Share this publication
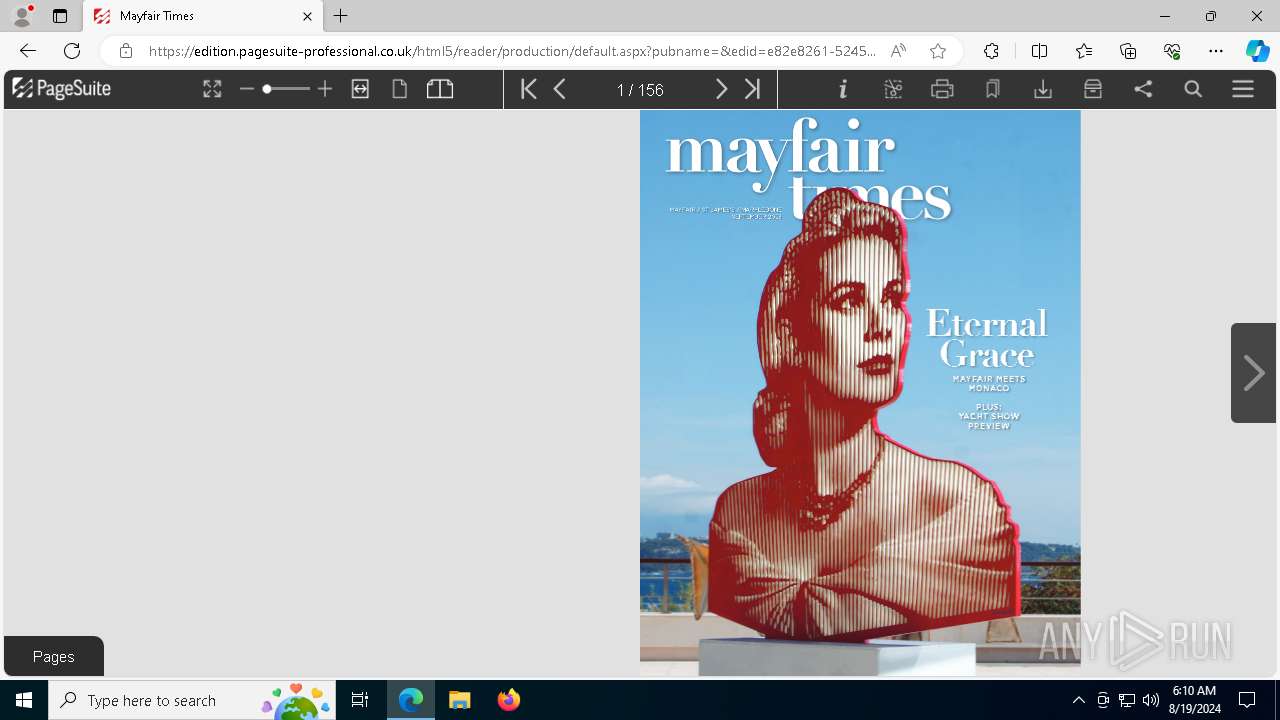This screenshot has height=720, width=1280. tap(1143, 89)
